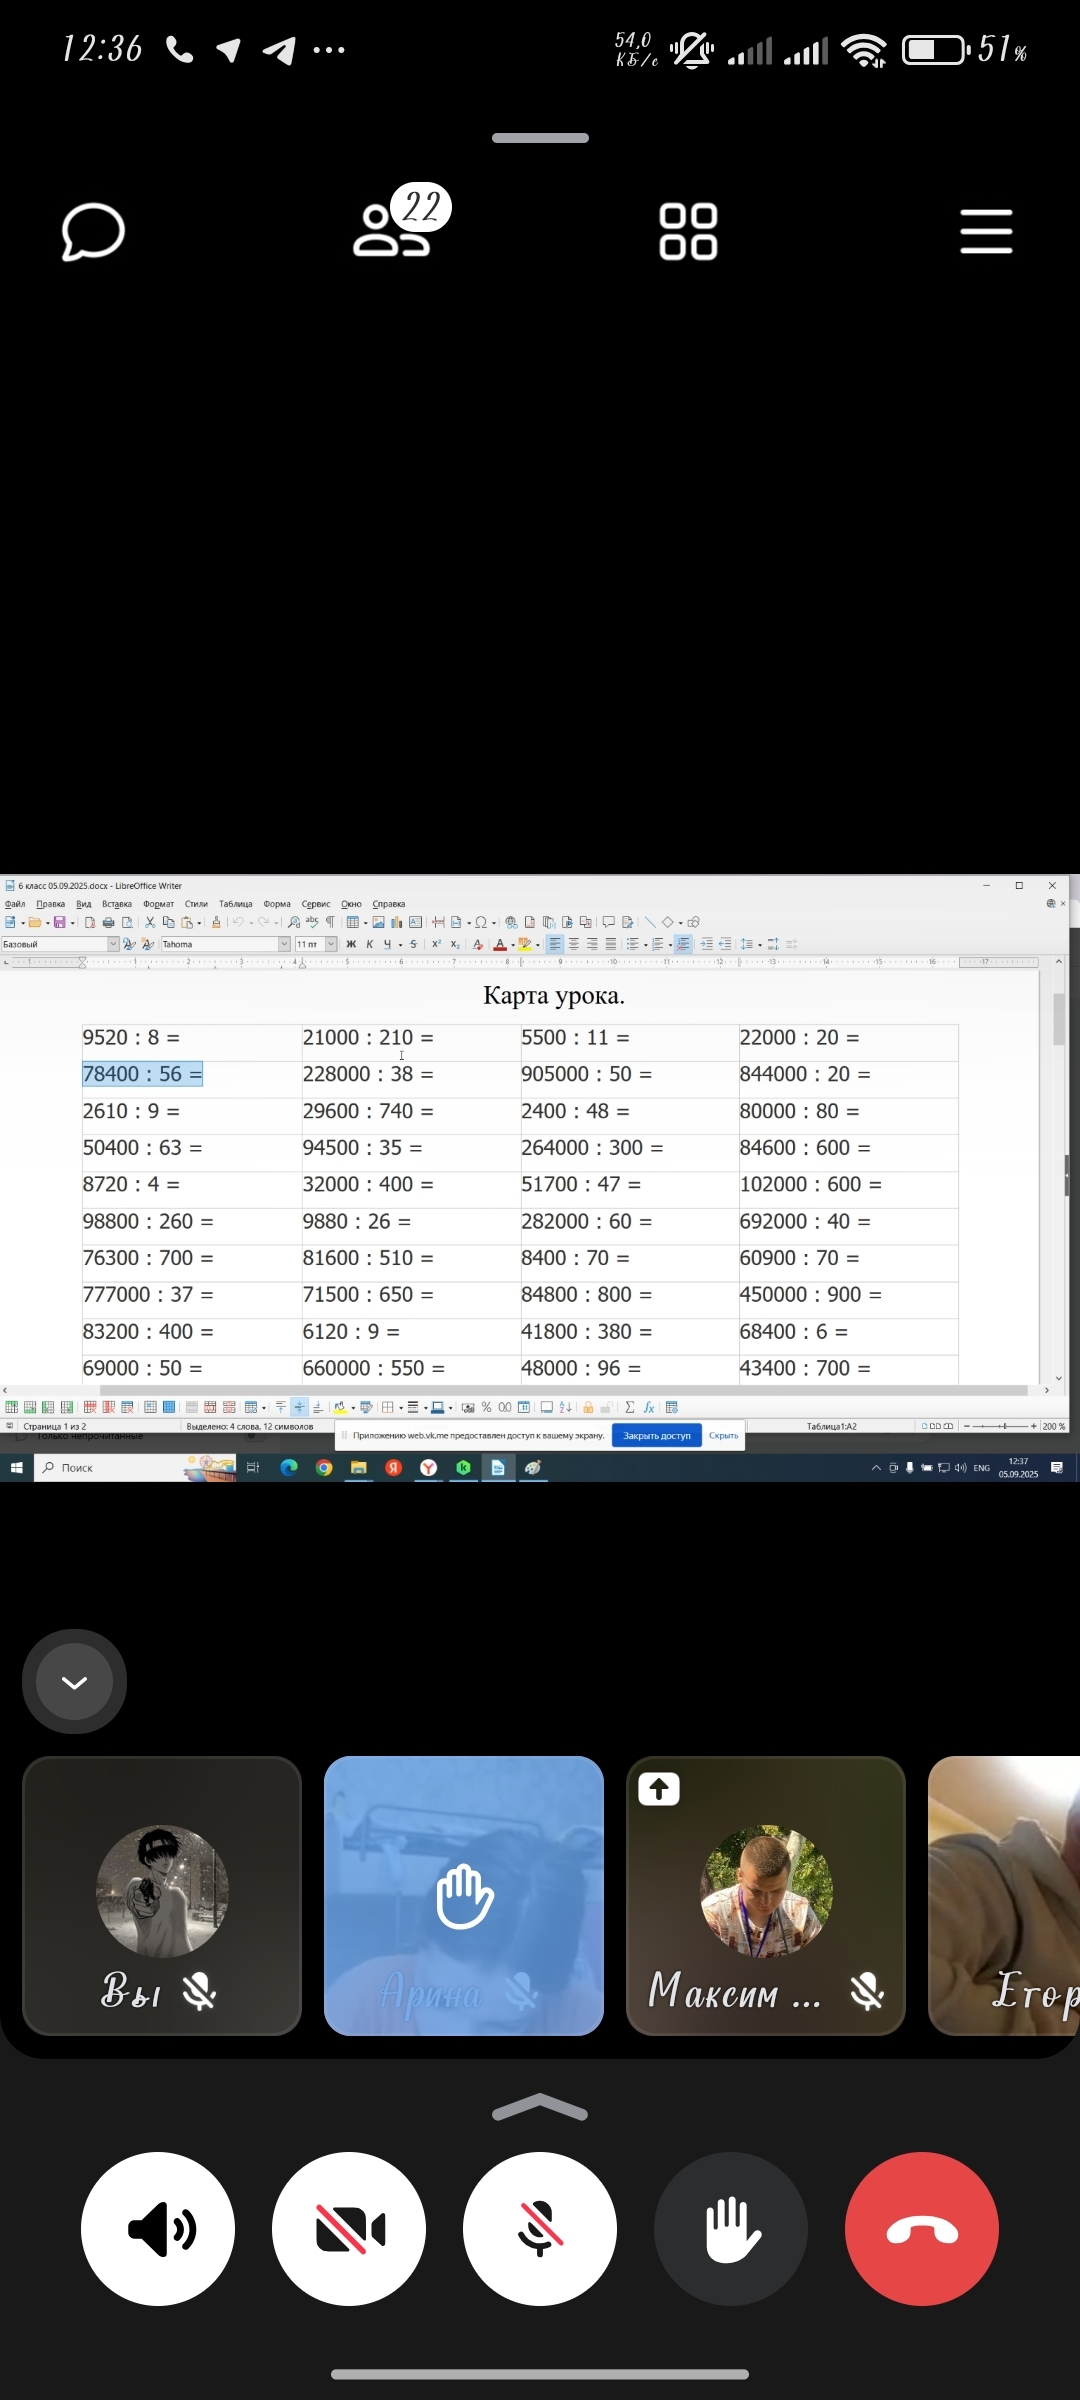Toggle the speaker output

(x=158, y=2229)
